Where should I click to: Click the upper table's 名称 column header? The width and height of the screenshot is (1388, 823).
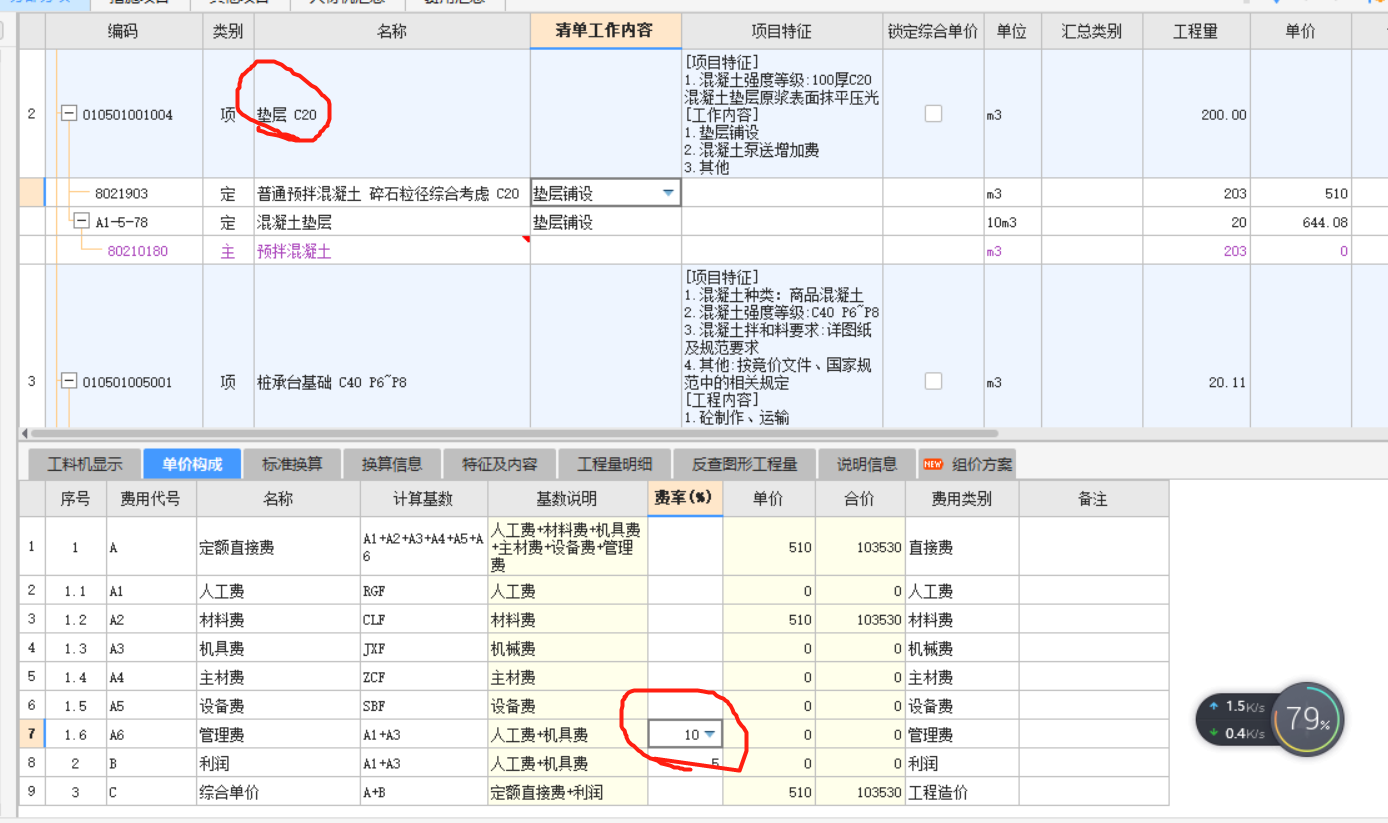[392, 31]
